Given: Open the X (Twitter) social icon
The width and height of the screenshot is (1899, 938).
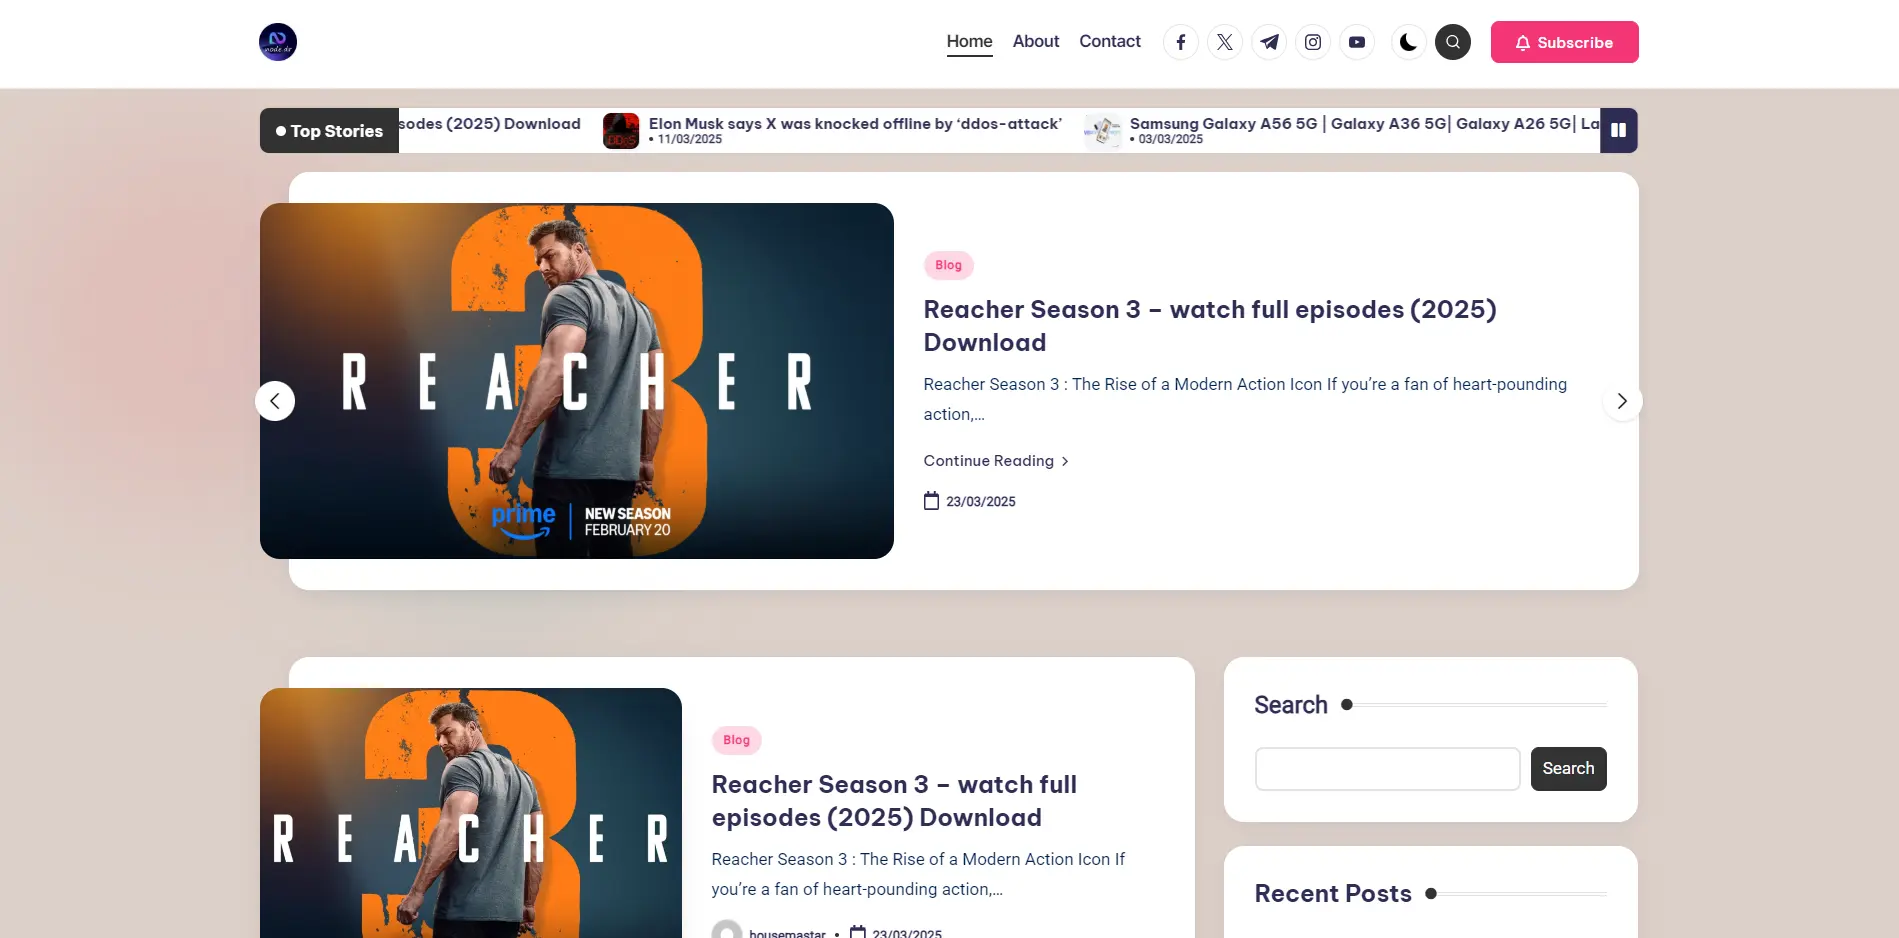Looking at the screenshot, I should click(x=1225, y=42).
